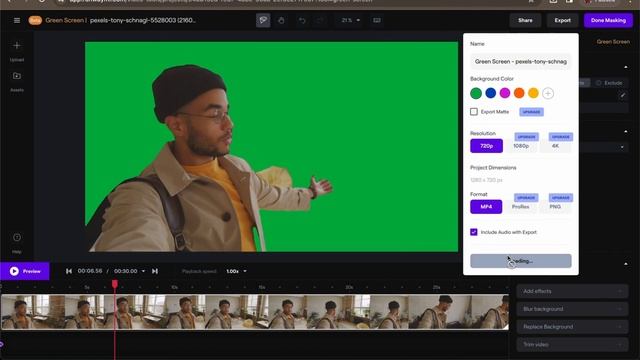Select MP4 format

click(486, 207)
